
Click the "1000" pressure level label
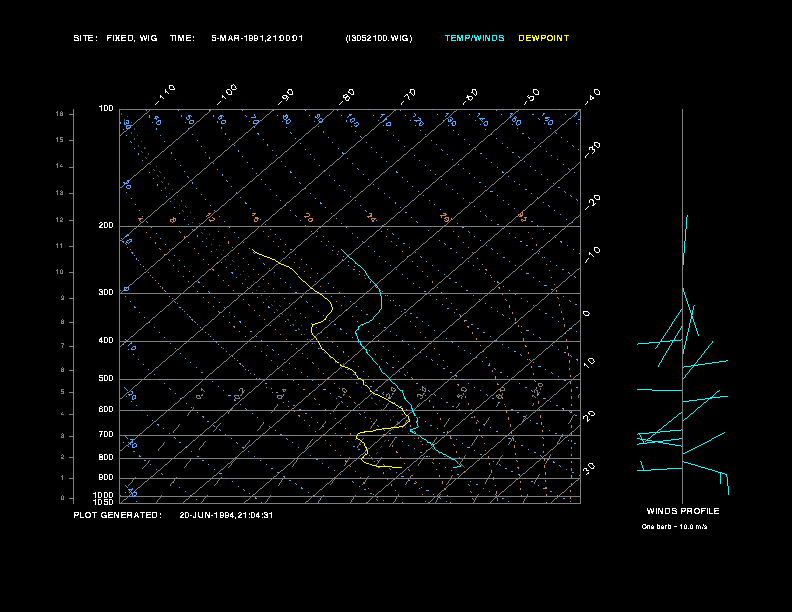click(104, 495)
